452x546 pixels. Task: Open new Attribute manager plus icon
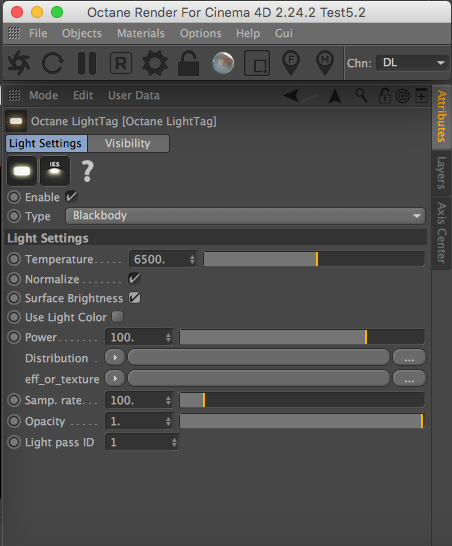click(x=421, y=96)
